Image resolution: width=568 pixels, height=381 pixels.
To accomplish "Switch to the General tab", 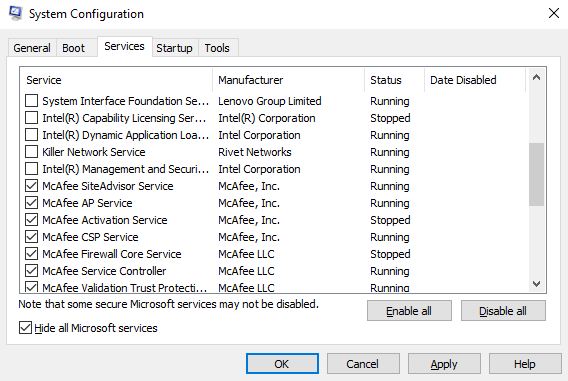I will (32, 48).
